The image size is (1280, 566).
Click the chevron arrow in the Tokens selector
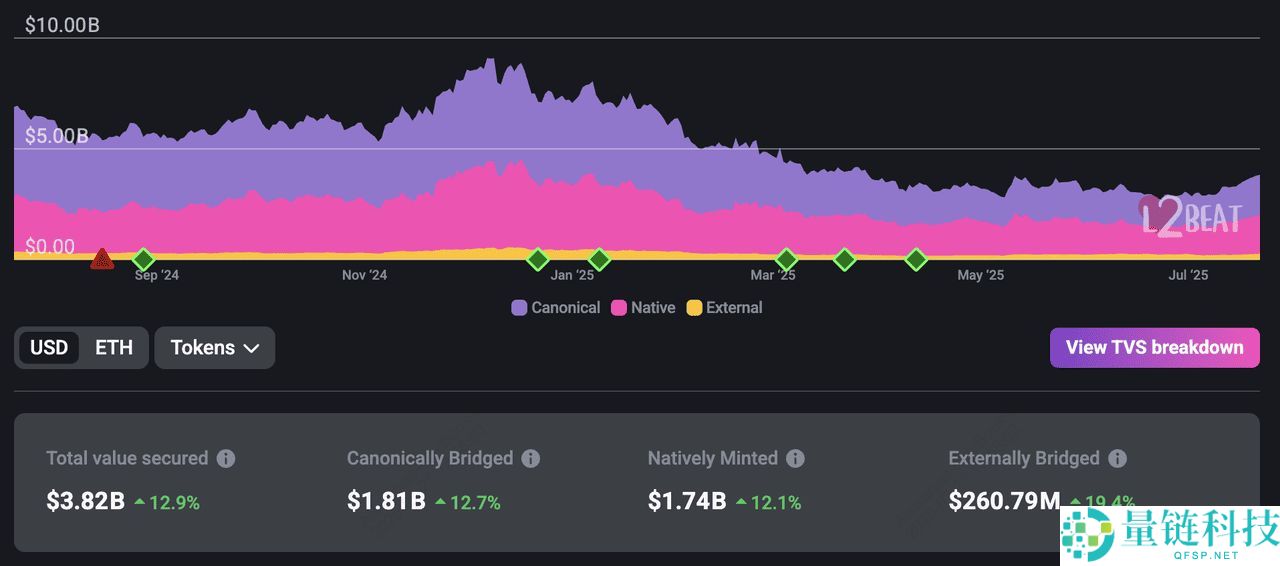[x=252, y=348]
